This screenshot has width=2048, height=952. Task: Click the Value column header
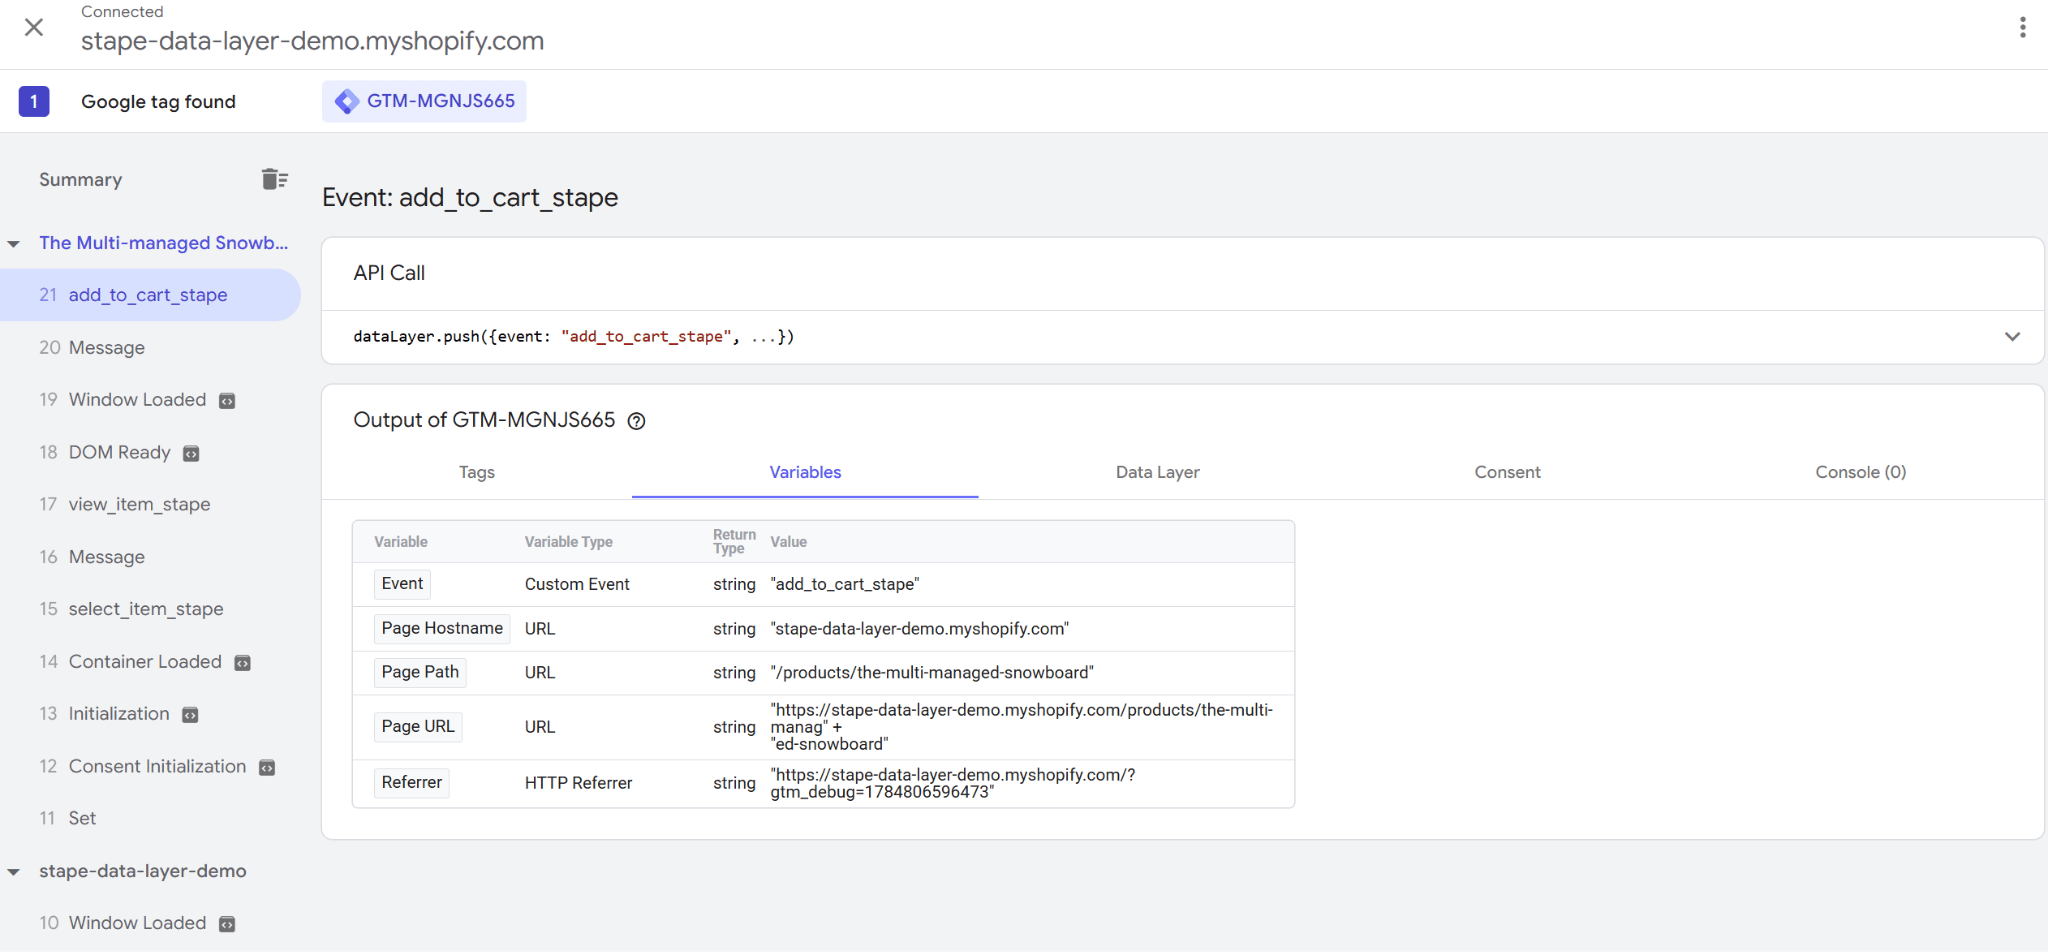788,542
